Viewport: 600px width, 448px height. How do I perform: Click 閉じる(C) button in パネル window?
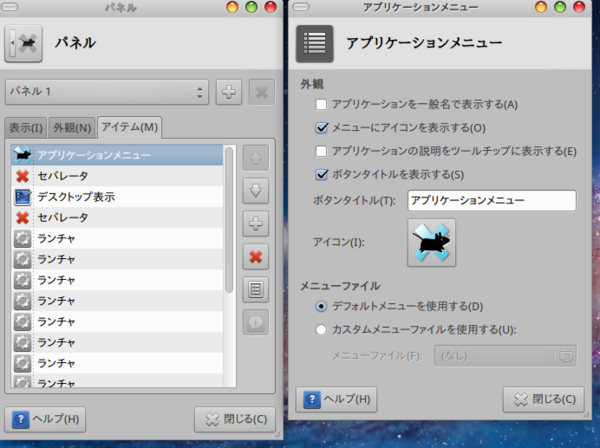click(235, 419)
